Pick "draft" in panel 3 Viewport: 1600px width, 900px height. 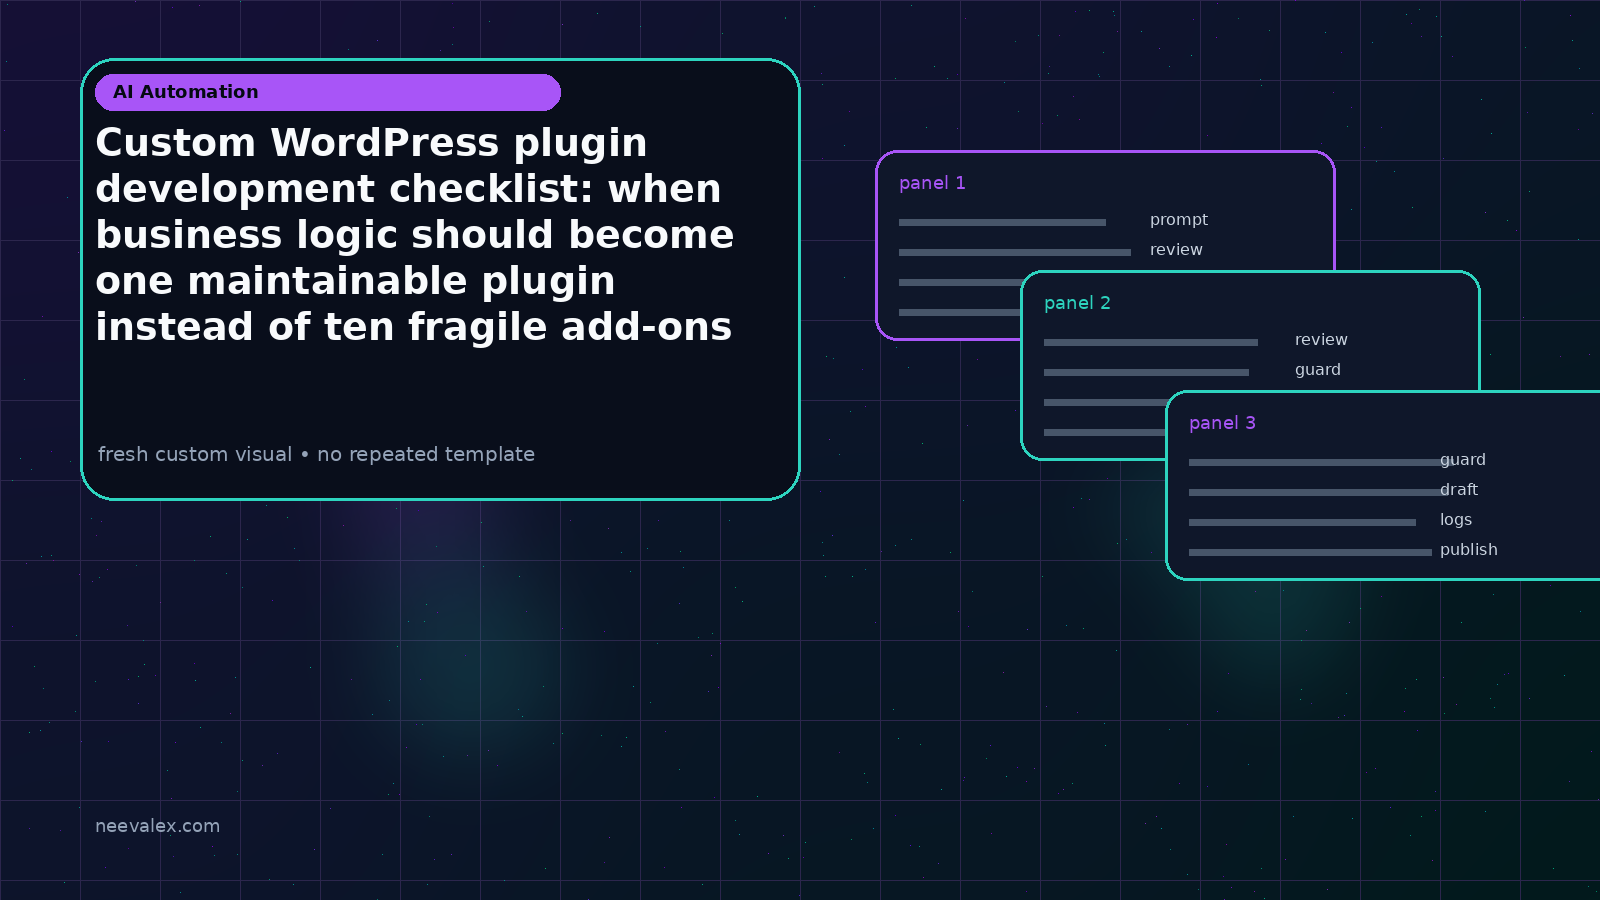[1459, 490]
